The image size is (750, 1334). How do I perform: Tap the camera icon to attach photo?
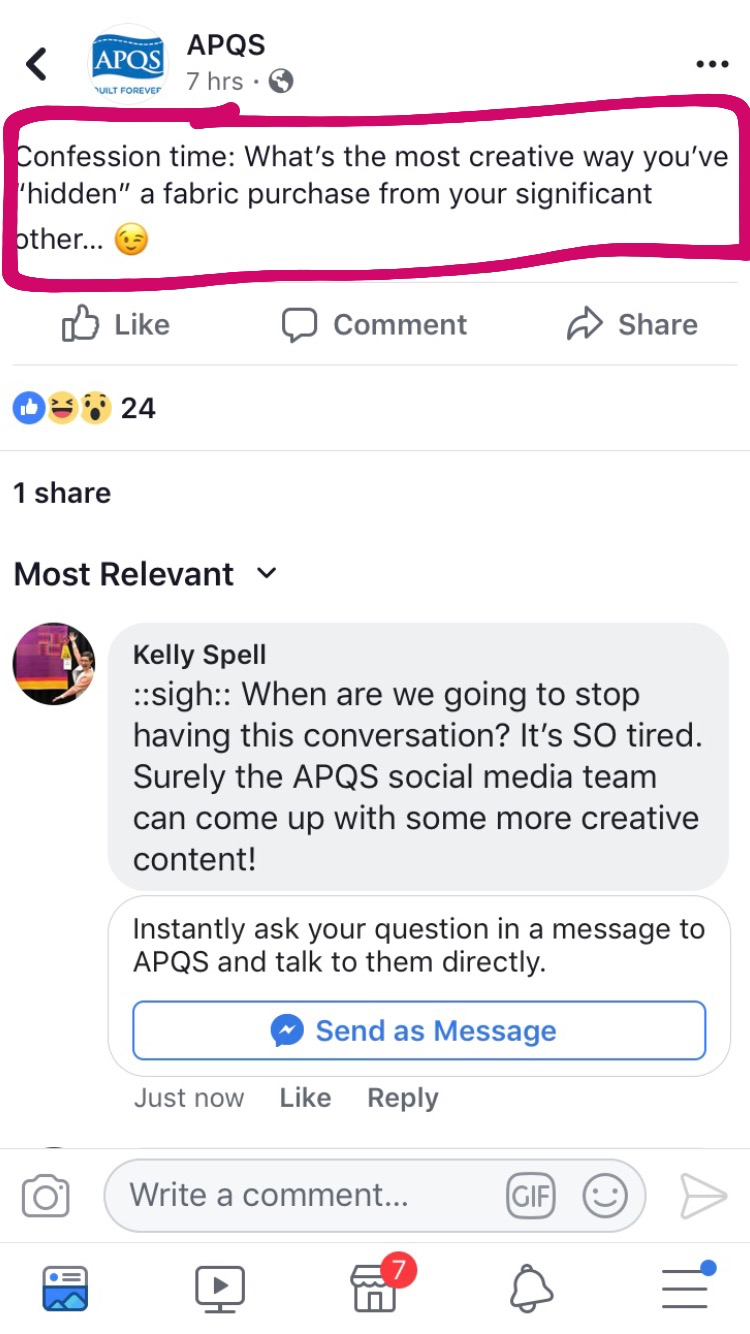pyautogui.click(x=45, y=1196)
